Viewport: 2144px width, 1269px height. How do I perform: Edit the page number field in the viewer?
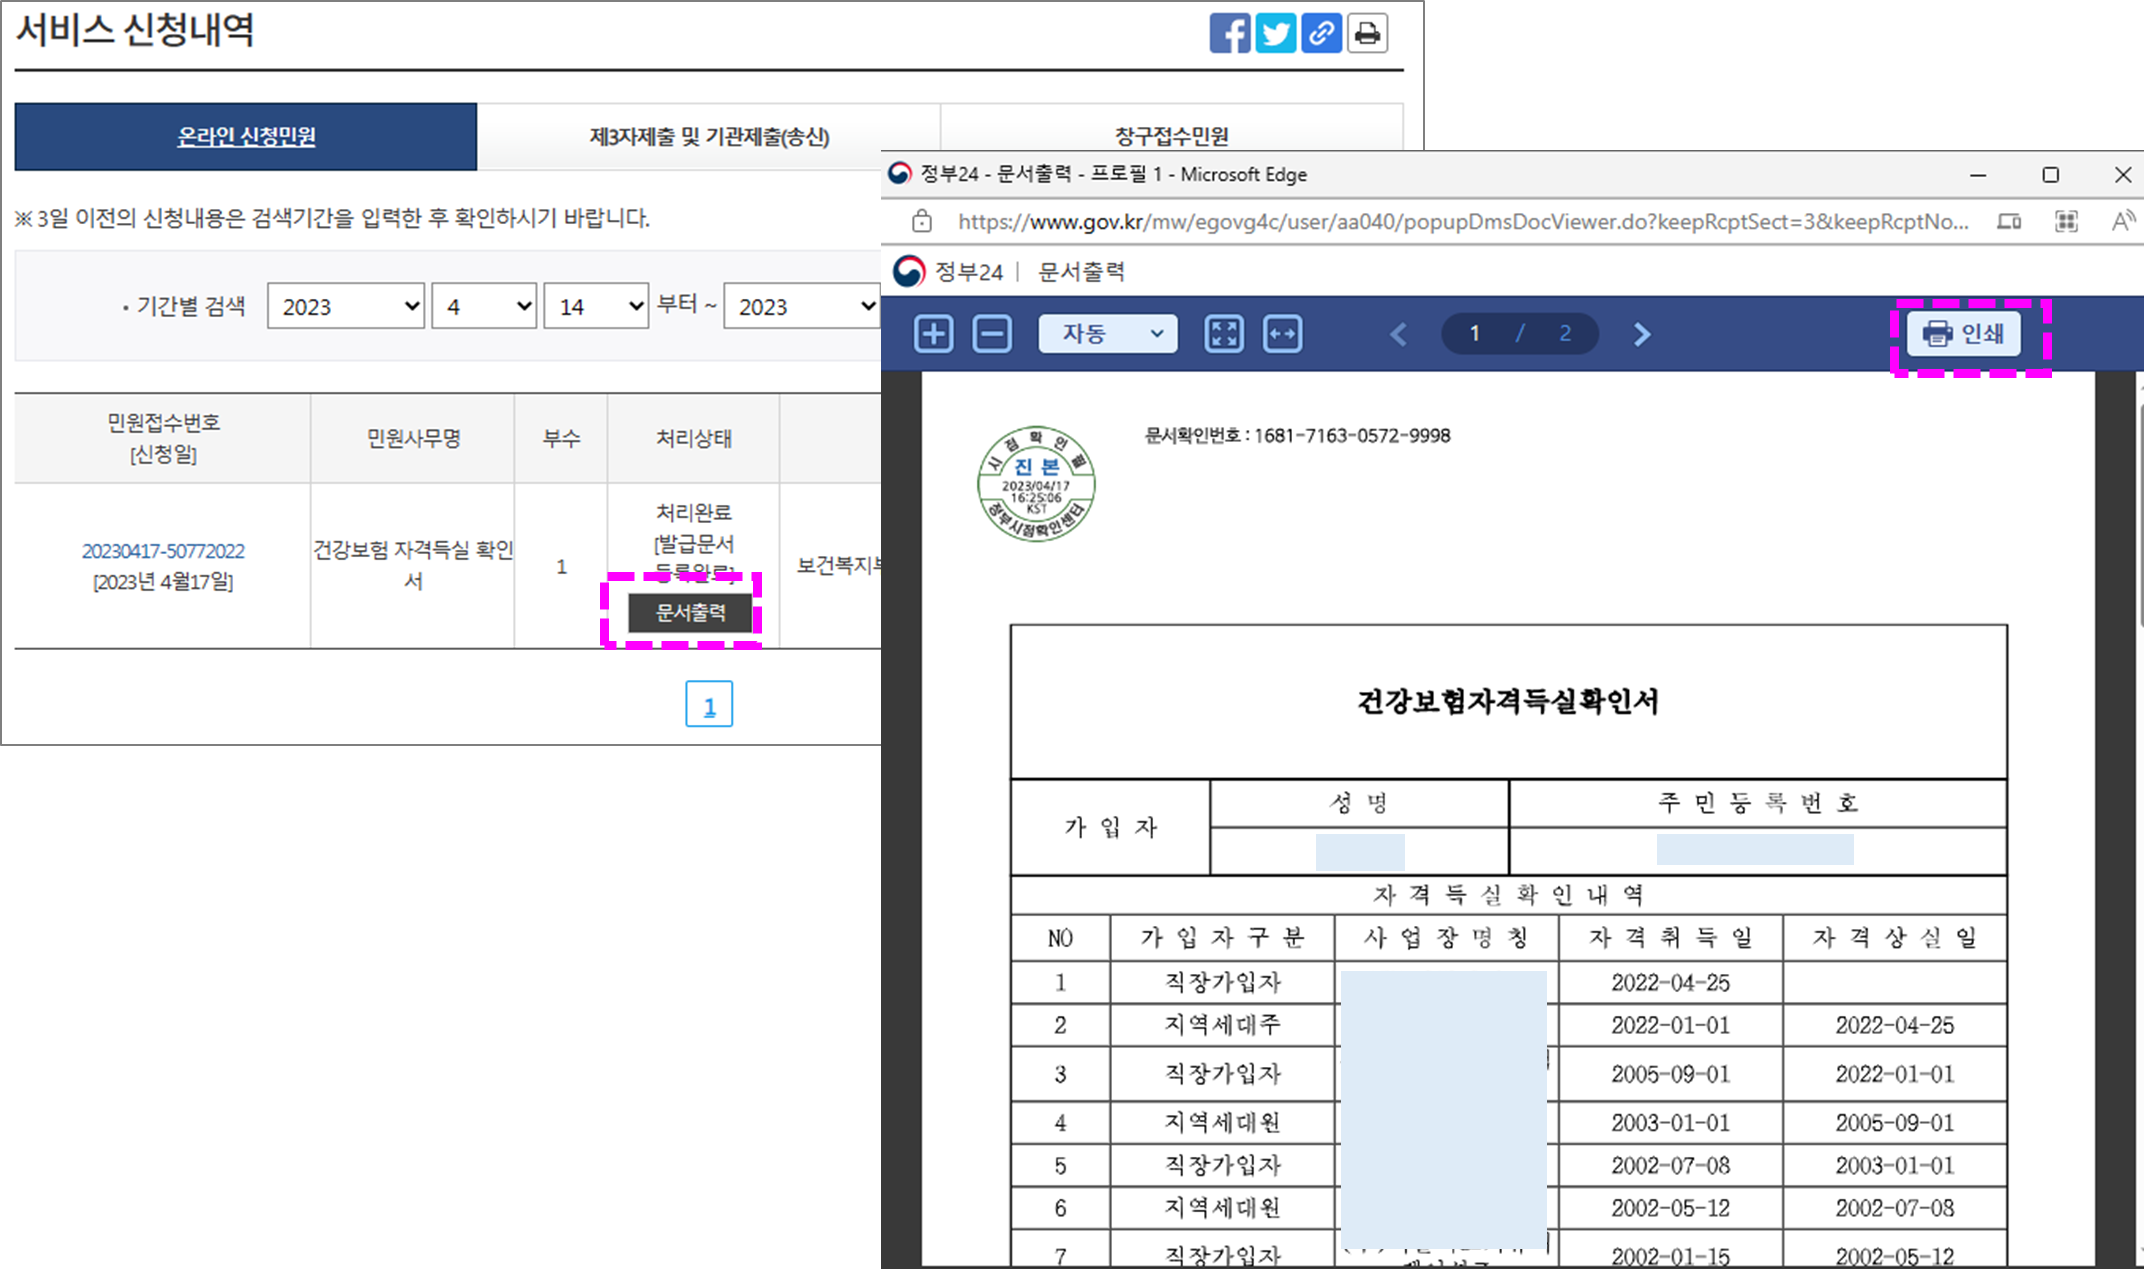(x=1474, y=334)
